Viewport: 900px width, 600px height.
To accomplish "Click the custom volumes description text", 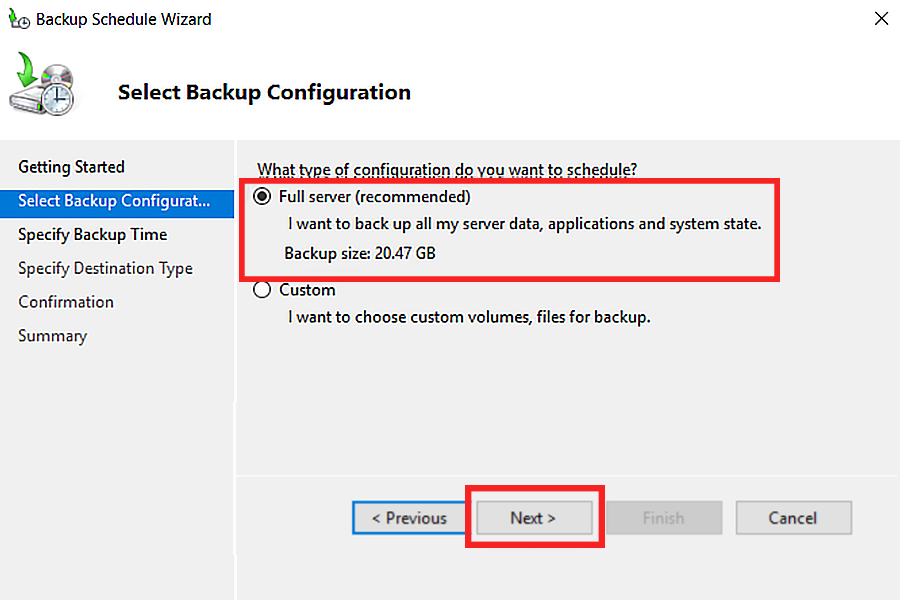I will coord(469,317).
